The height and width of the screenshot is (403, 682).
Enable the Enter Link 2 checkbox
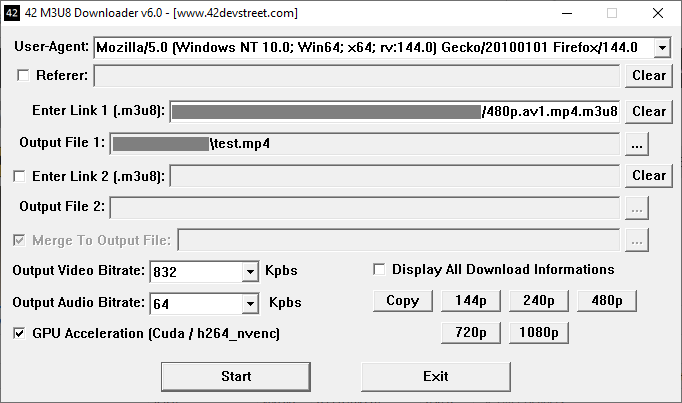tap(19, 176)
